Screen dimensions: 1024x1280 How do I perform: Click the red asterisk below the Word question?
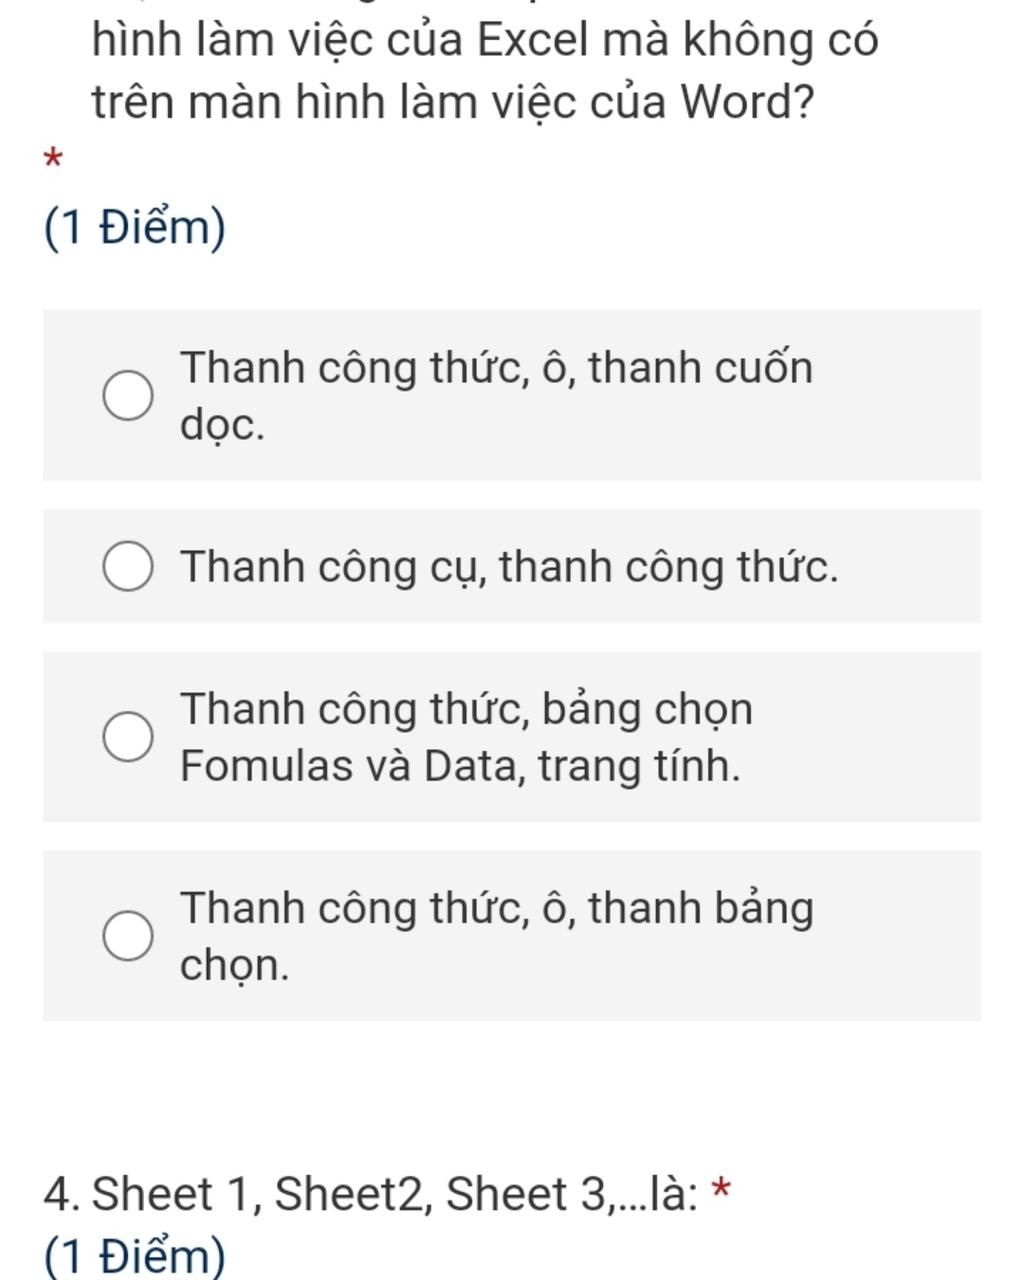tap(53, 159)
